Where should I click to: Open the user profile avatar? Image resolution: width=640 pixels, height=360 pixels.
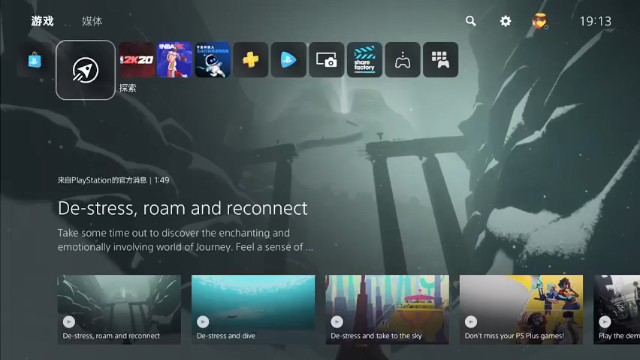tap(540, 21)
